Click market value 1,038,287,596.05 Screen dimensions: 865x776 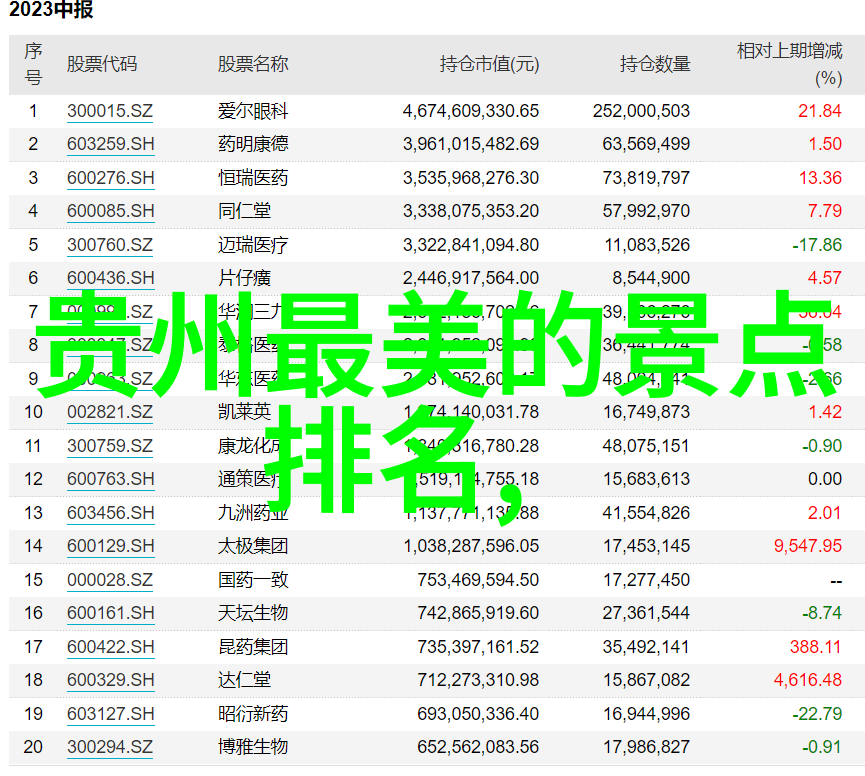pyautogui.click(x=471, y=546)
